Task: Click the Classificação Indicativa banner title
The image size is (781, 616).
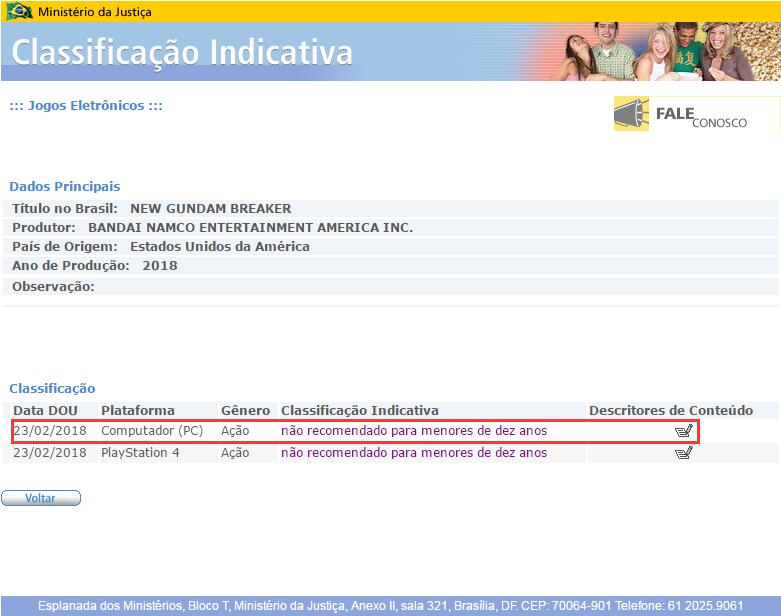Action: coord(182,52)
